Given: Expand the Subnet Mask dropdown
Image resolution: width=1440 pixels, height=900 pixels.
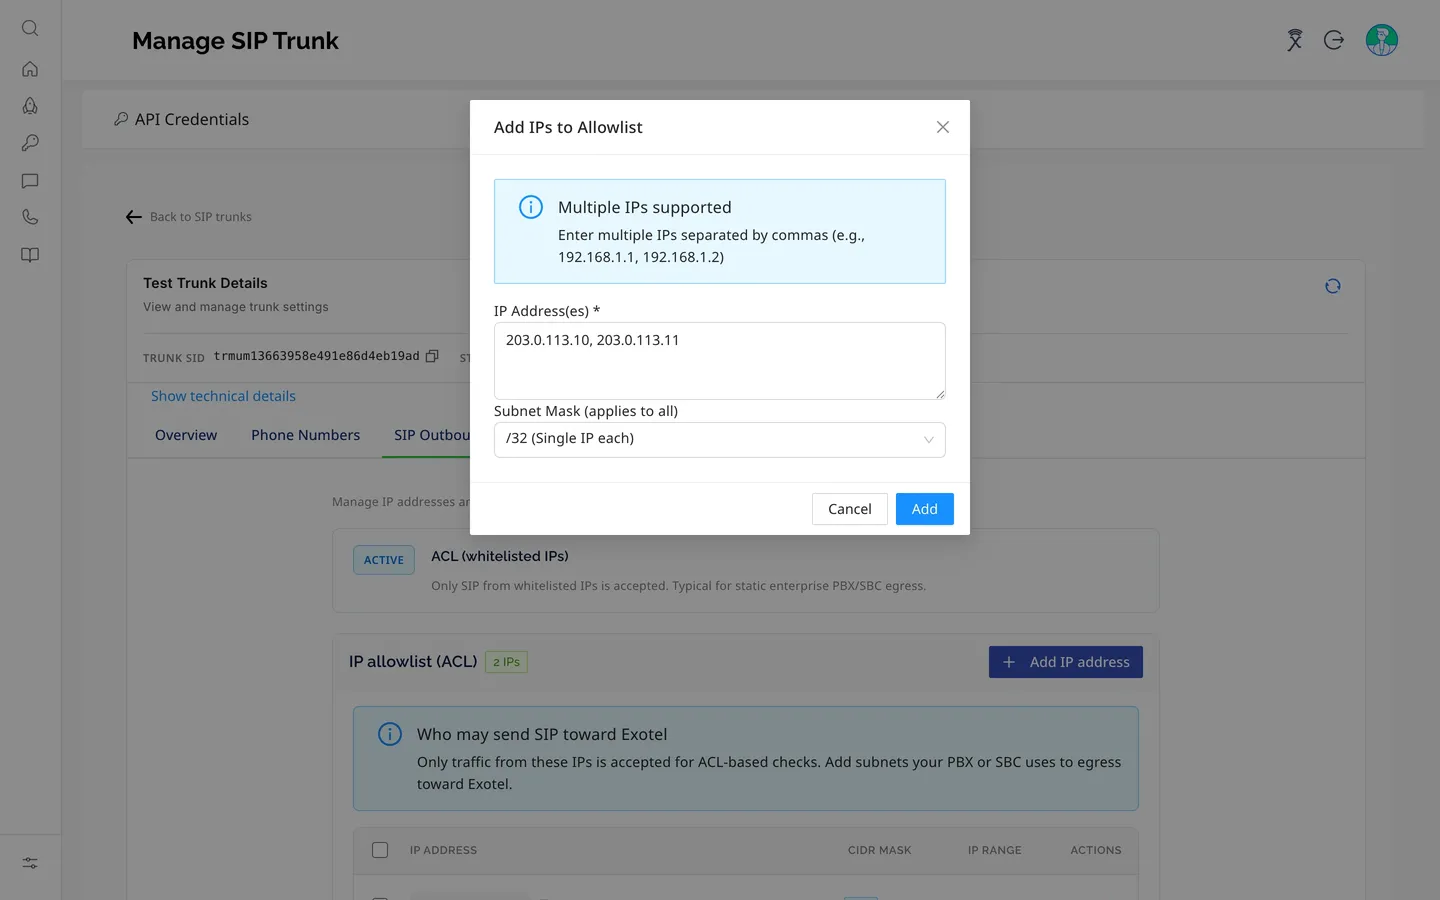Looking at the screenshot, I should 719,440.
